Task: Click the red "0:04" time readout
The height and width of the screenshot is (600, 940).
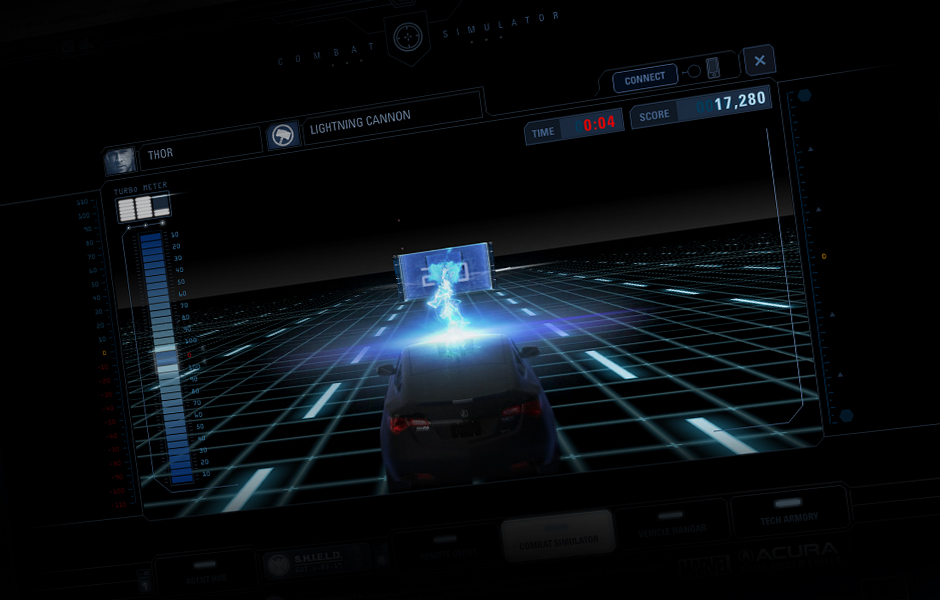Action: click(x=599, y=123)
